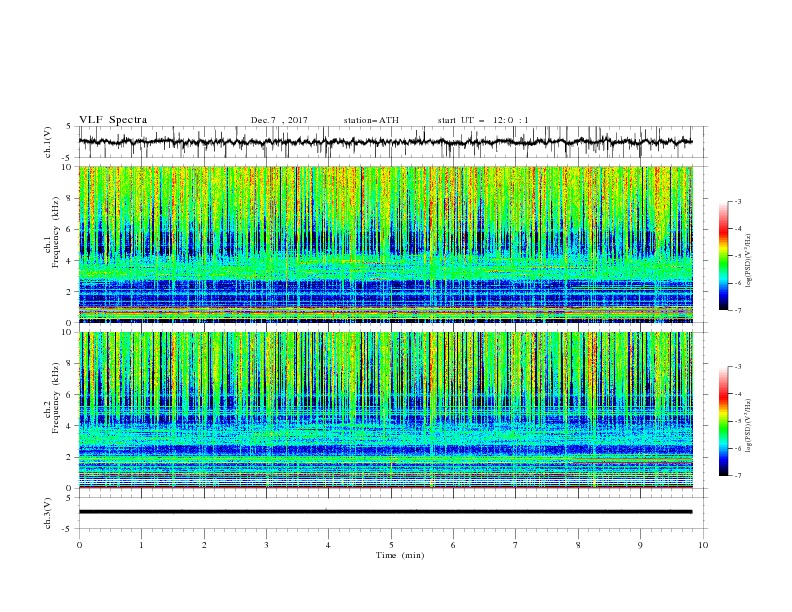
Task: Click the flat ch.3 voltage trace
Action: coord(386,512)
